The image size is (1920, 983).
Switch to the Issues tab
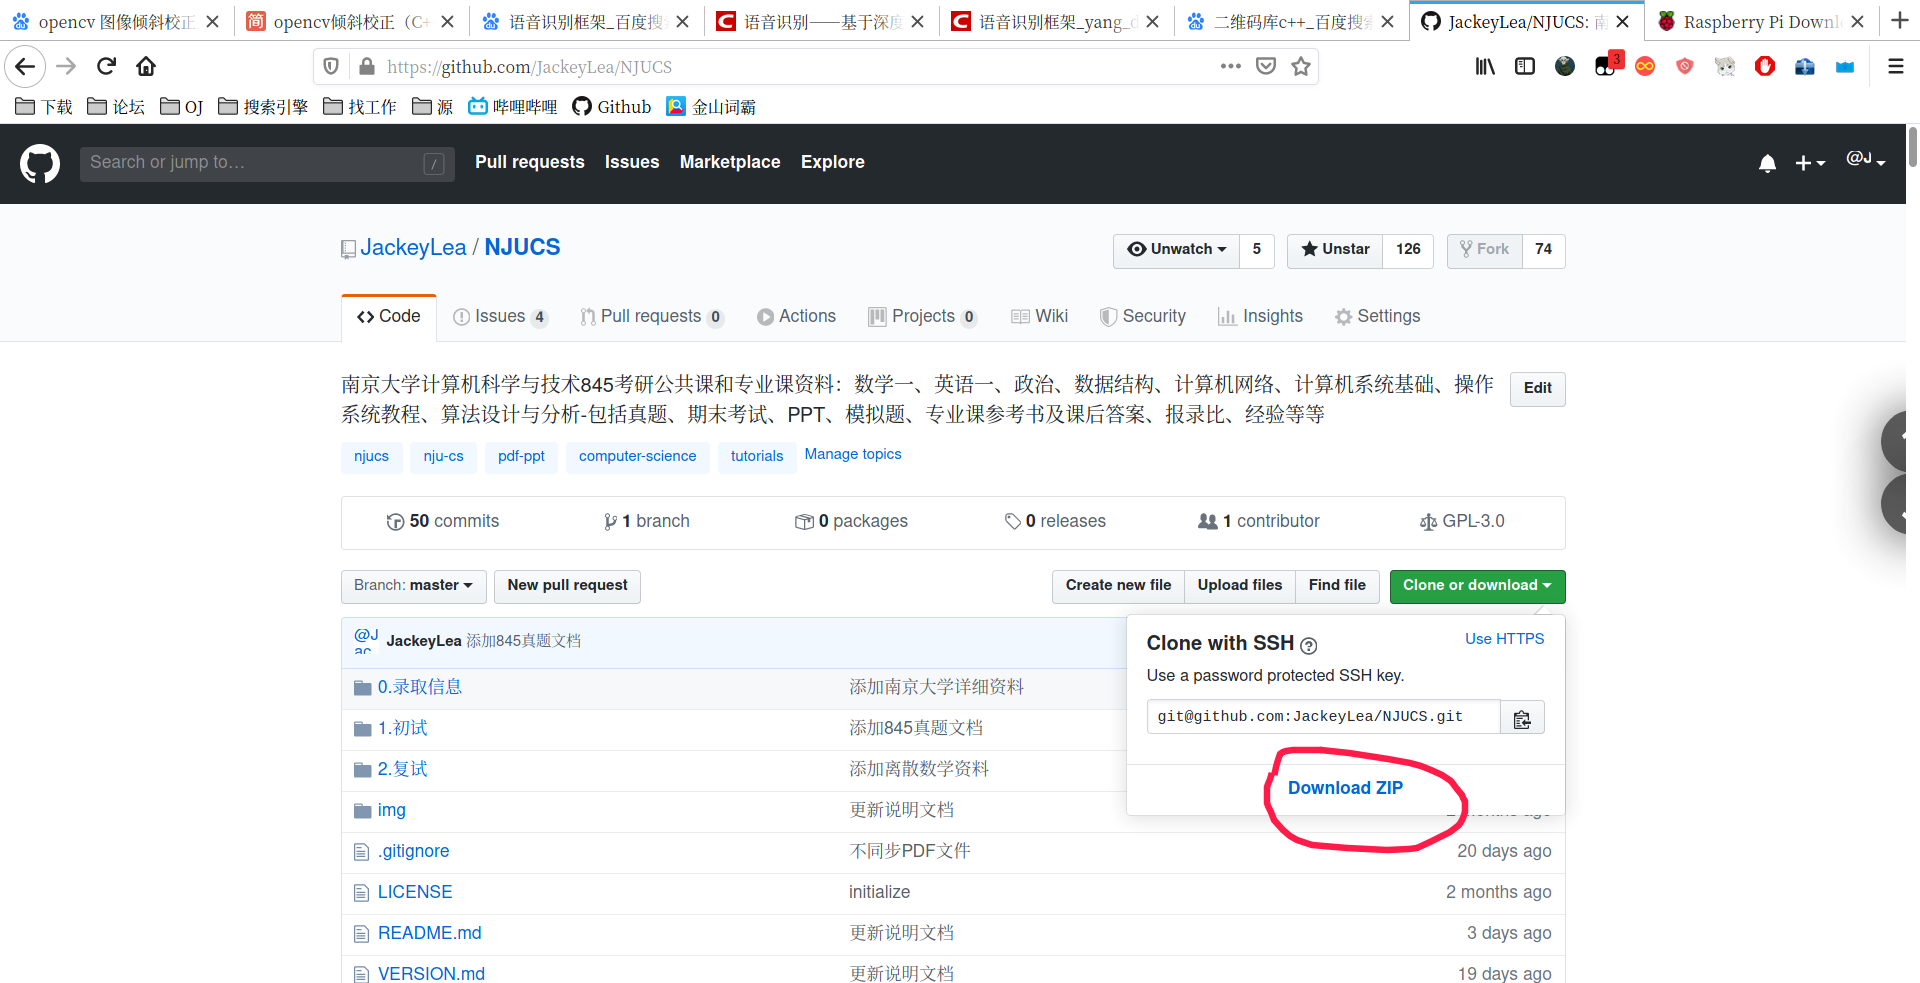point(500,317)
